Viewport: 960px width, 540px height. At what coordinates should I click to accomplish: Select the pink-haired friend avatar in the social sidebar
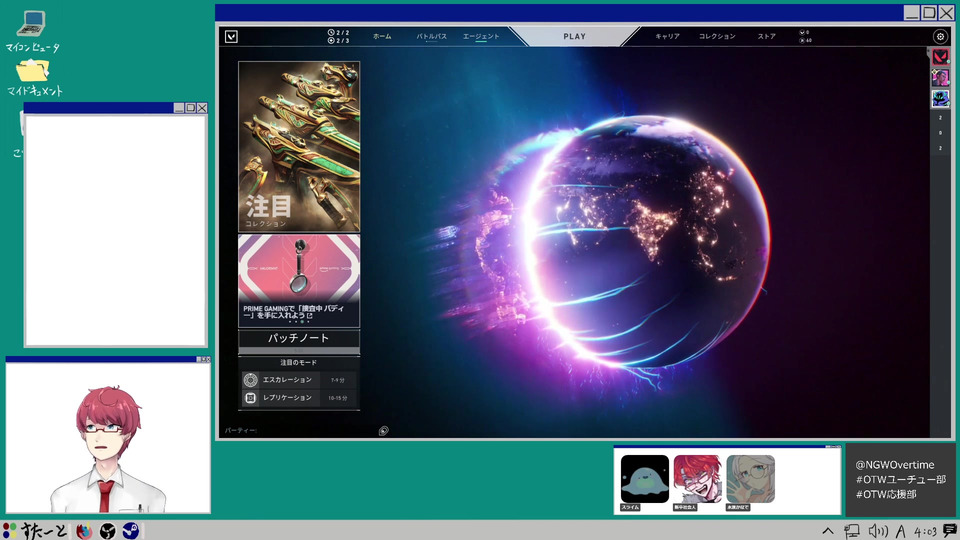coord(940,78)
